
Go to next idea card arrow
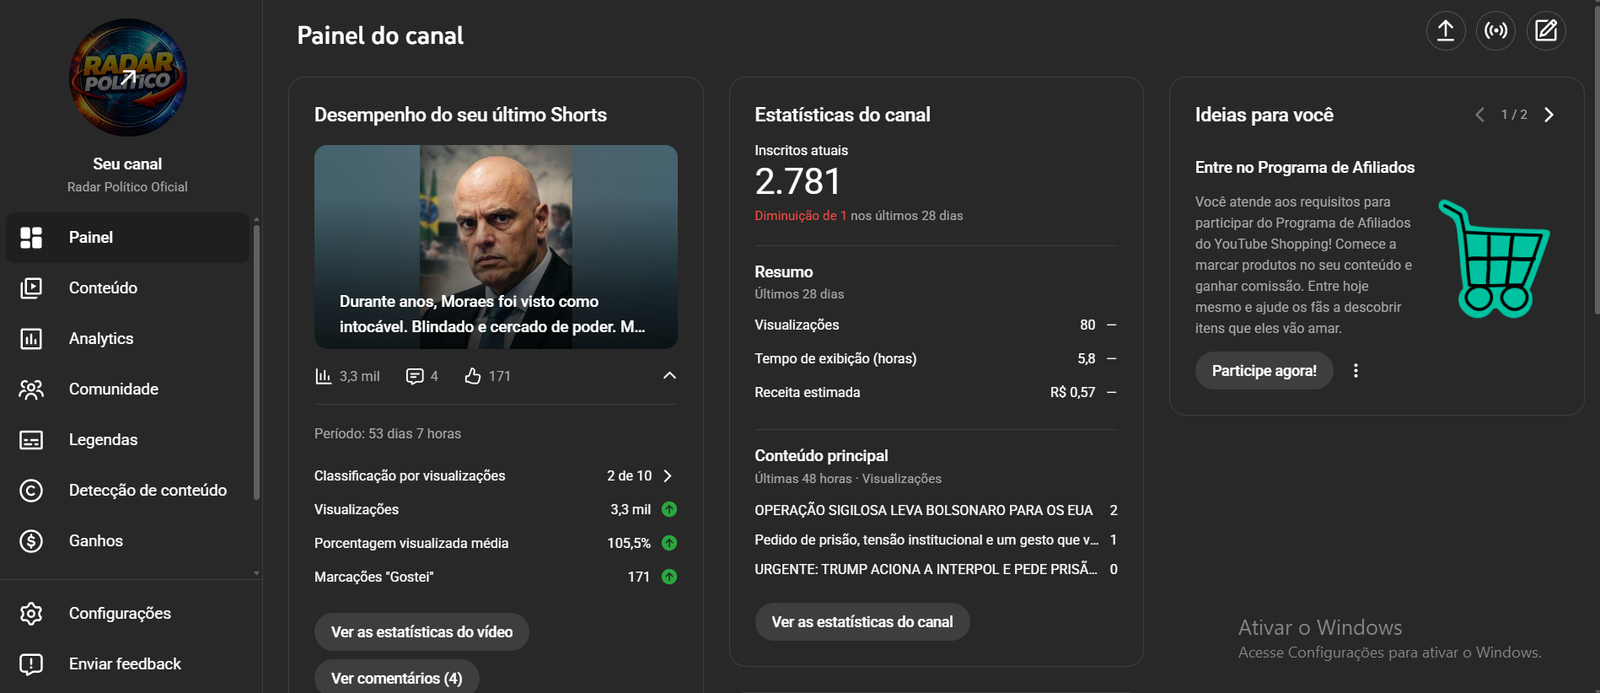1549,115
